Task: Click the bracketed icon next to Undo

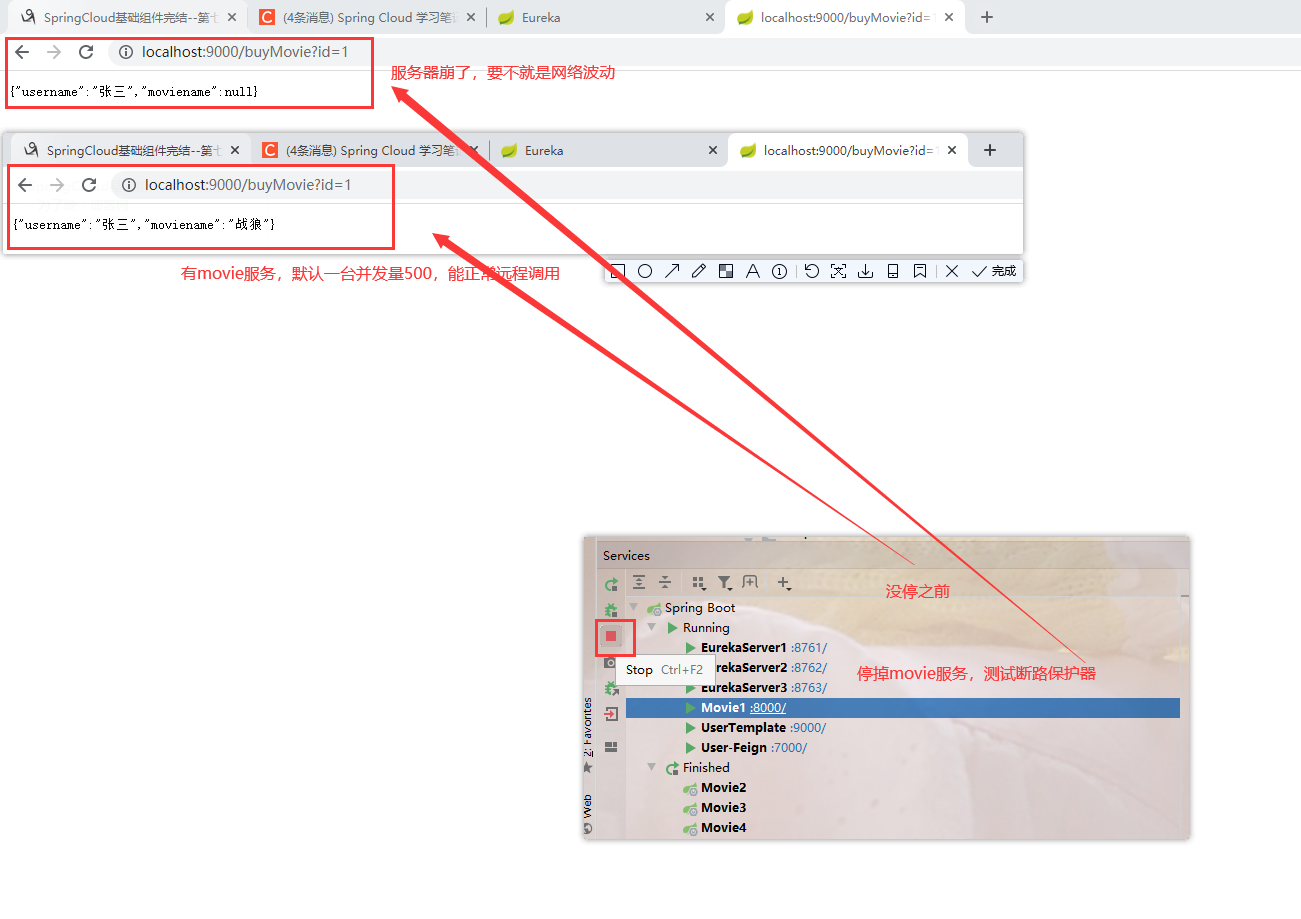Action: (x=838, y=271)
